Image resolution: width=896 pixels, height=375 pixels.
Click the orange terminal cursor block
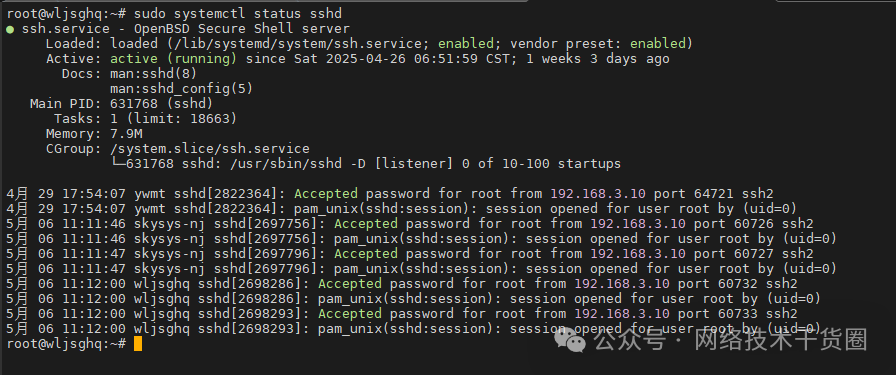point(138,344)
